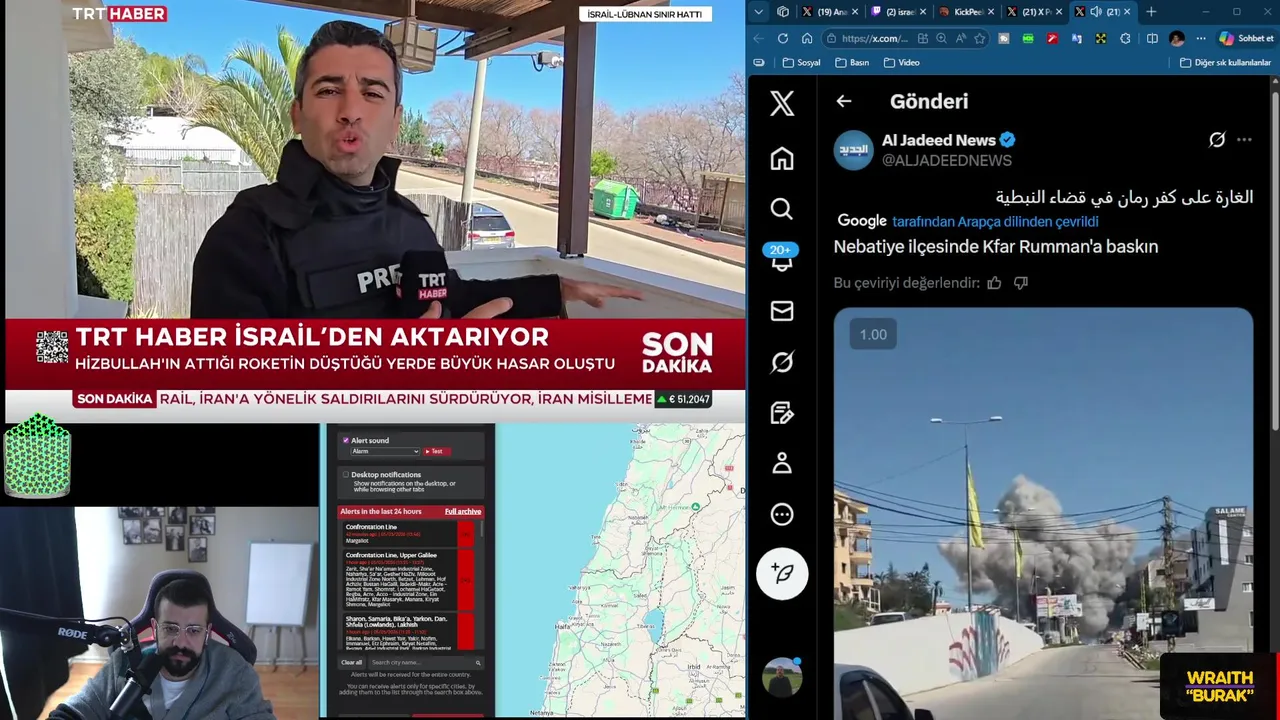
Task: Click the browser address bar URL
Action: [x=874, y=38]
